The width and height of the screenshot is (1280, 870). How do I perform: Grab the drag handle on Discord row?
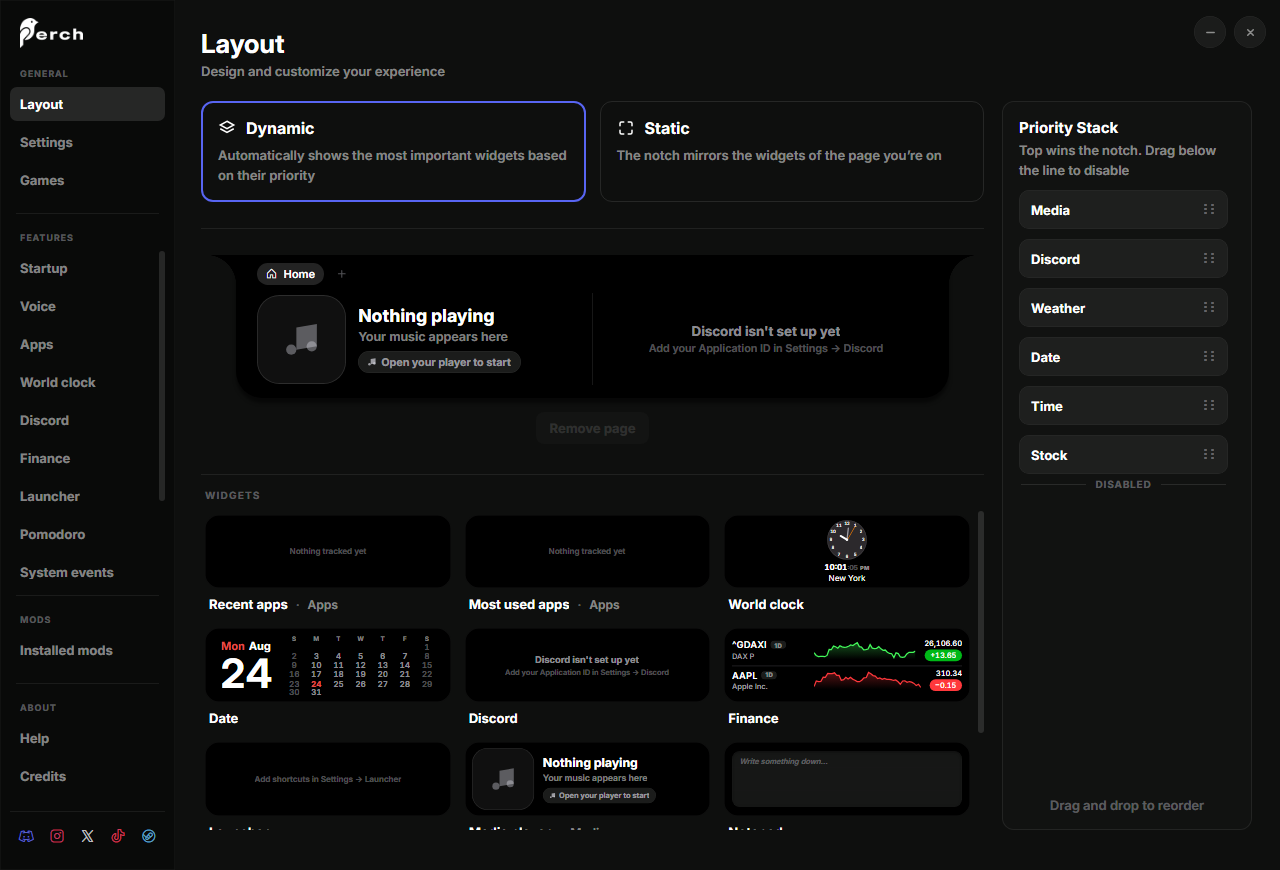tap(1209, 258)
